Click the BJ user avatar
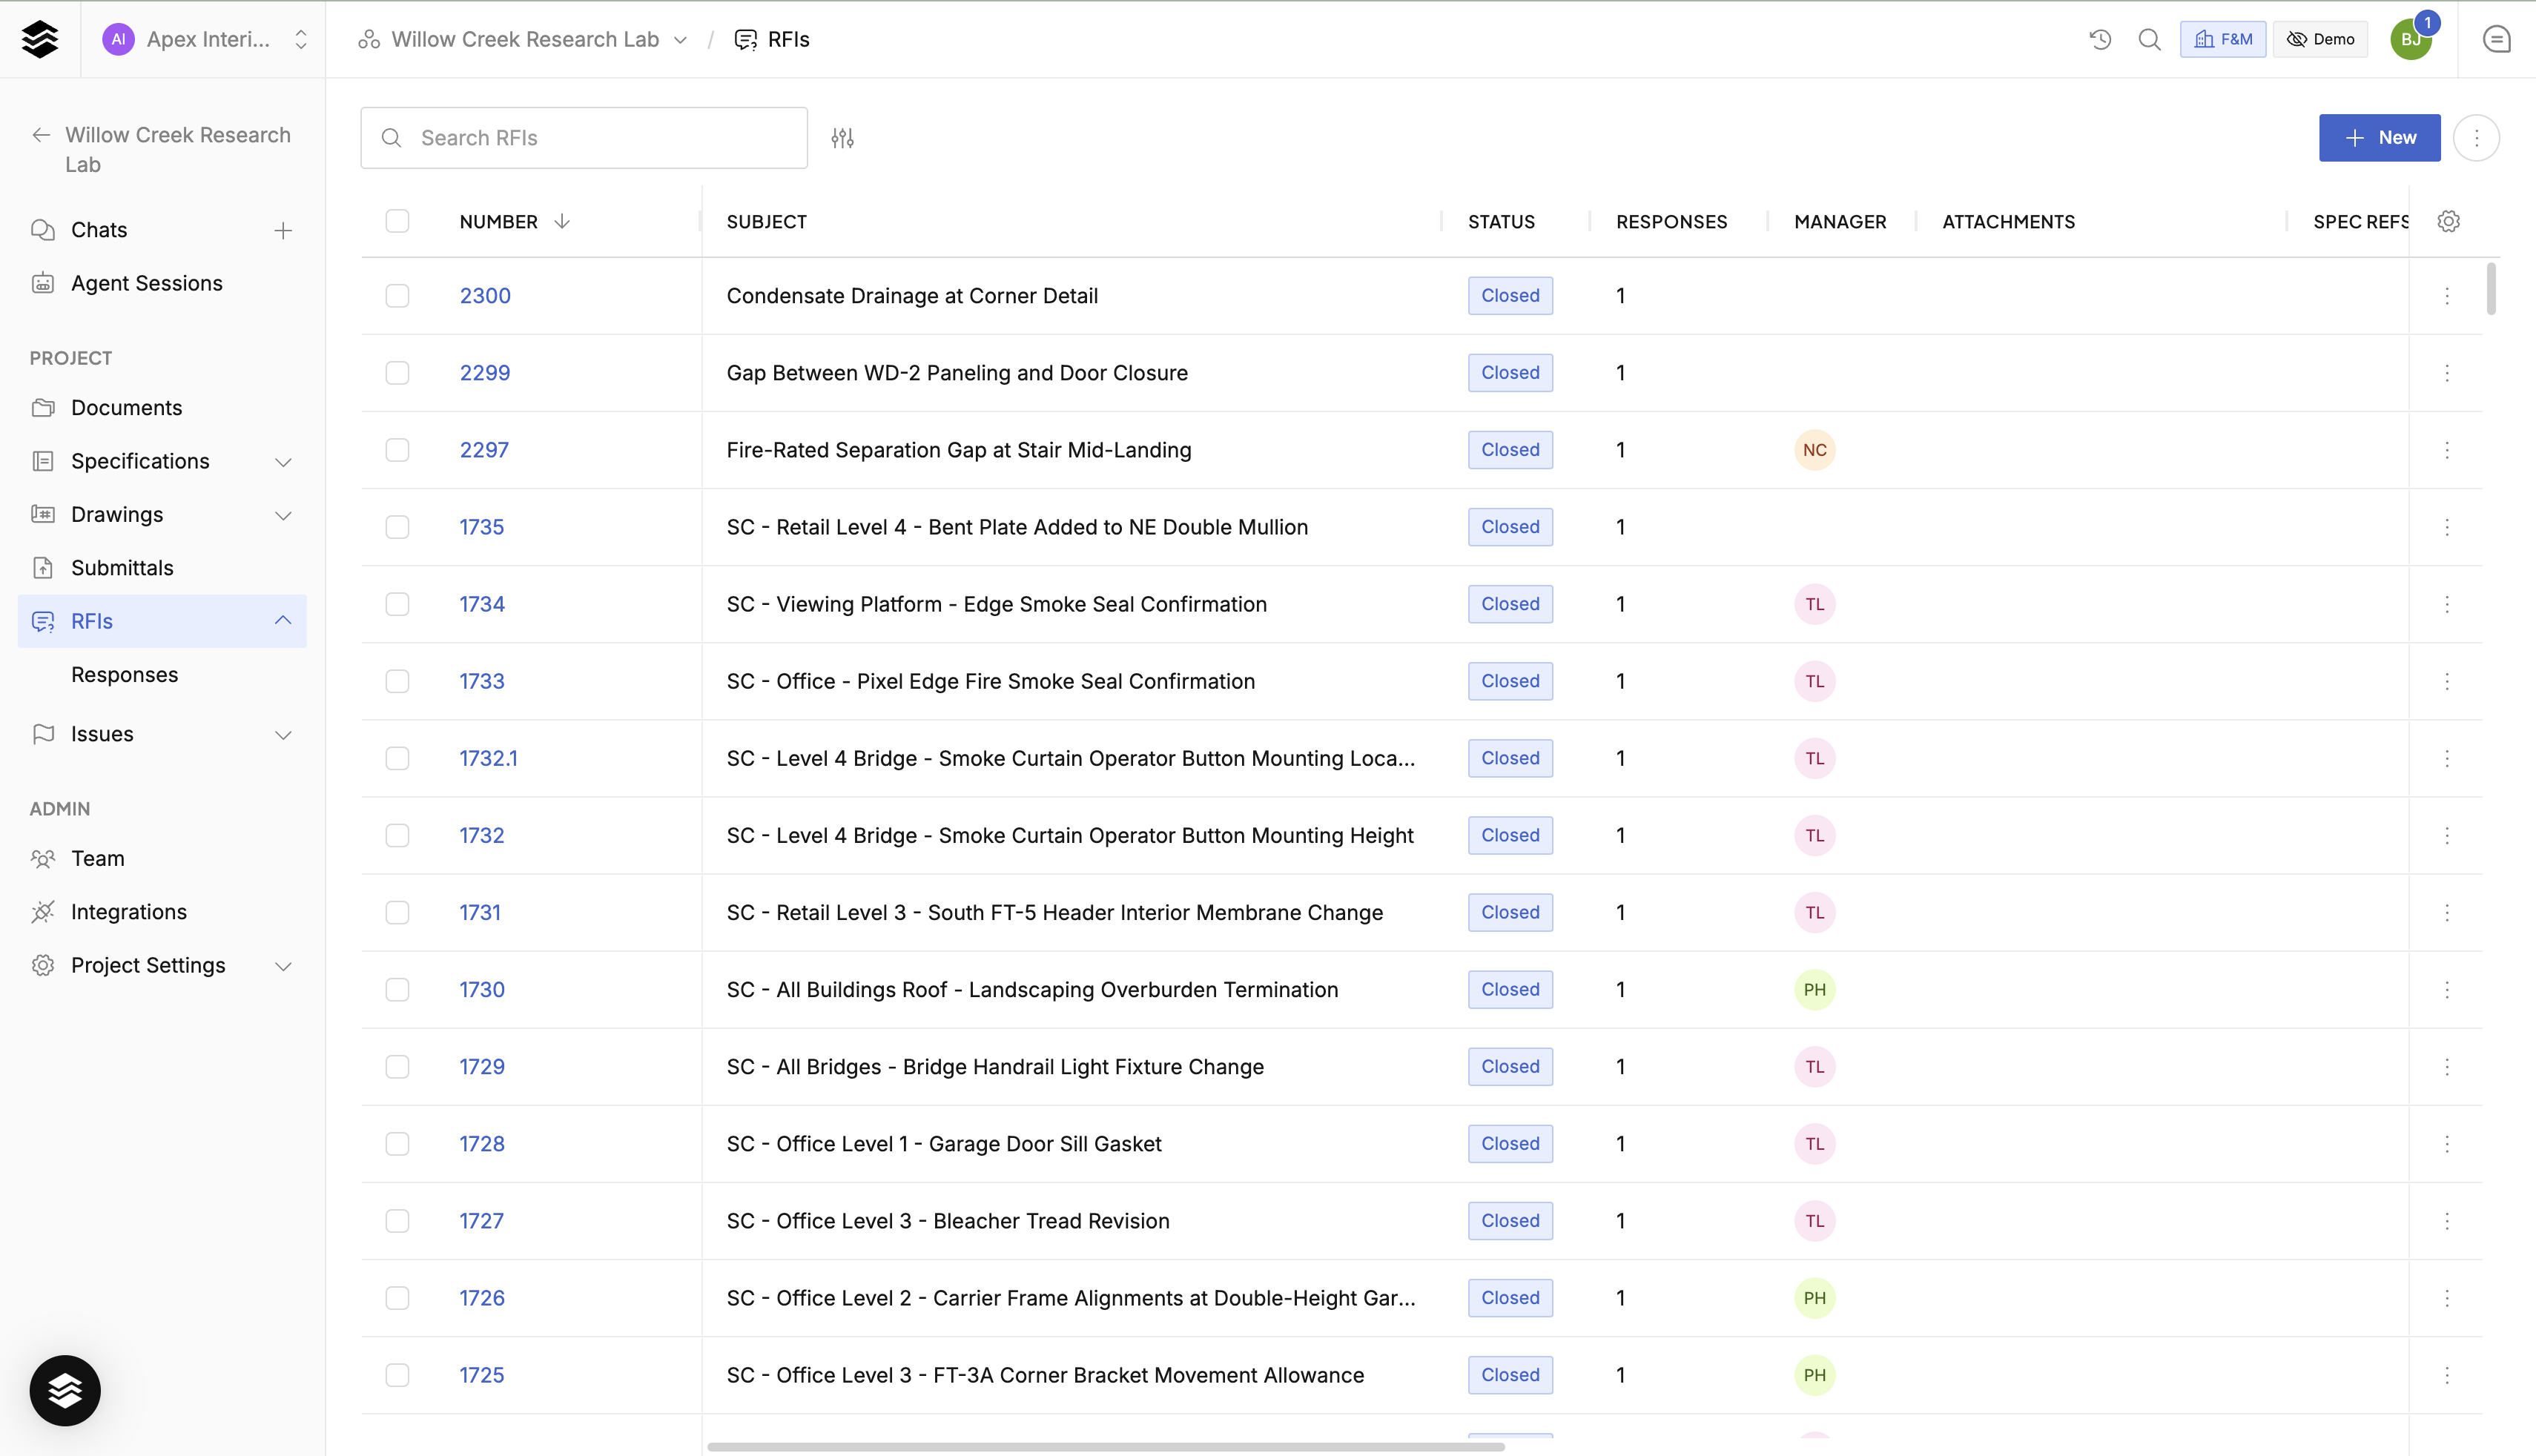This screenshot has width=2536, height=1456. [x=2410, y=39]
